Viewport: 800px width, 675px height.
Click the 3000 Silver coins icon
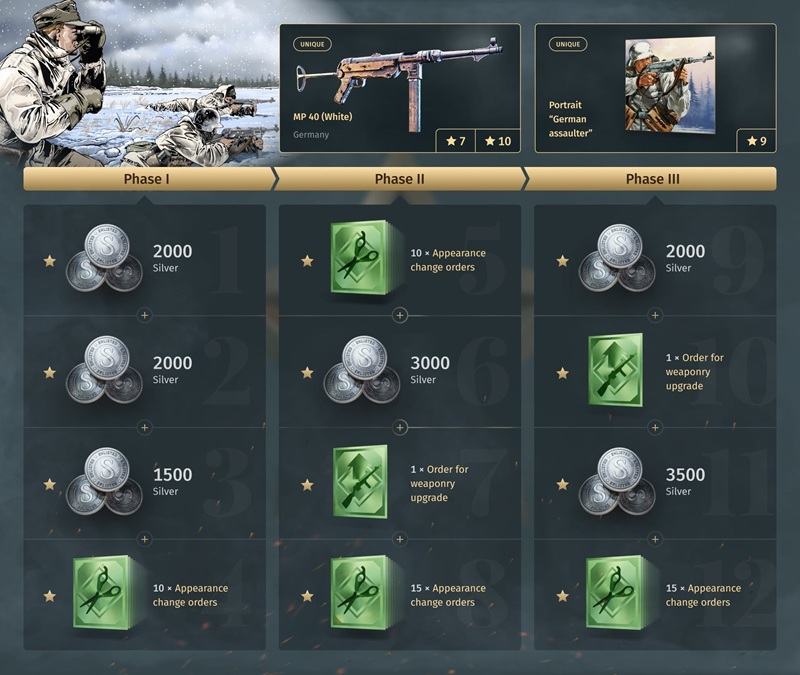(x=362, y=369)
